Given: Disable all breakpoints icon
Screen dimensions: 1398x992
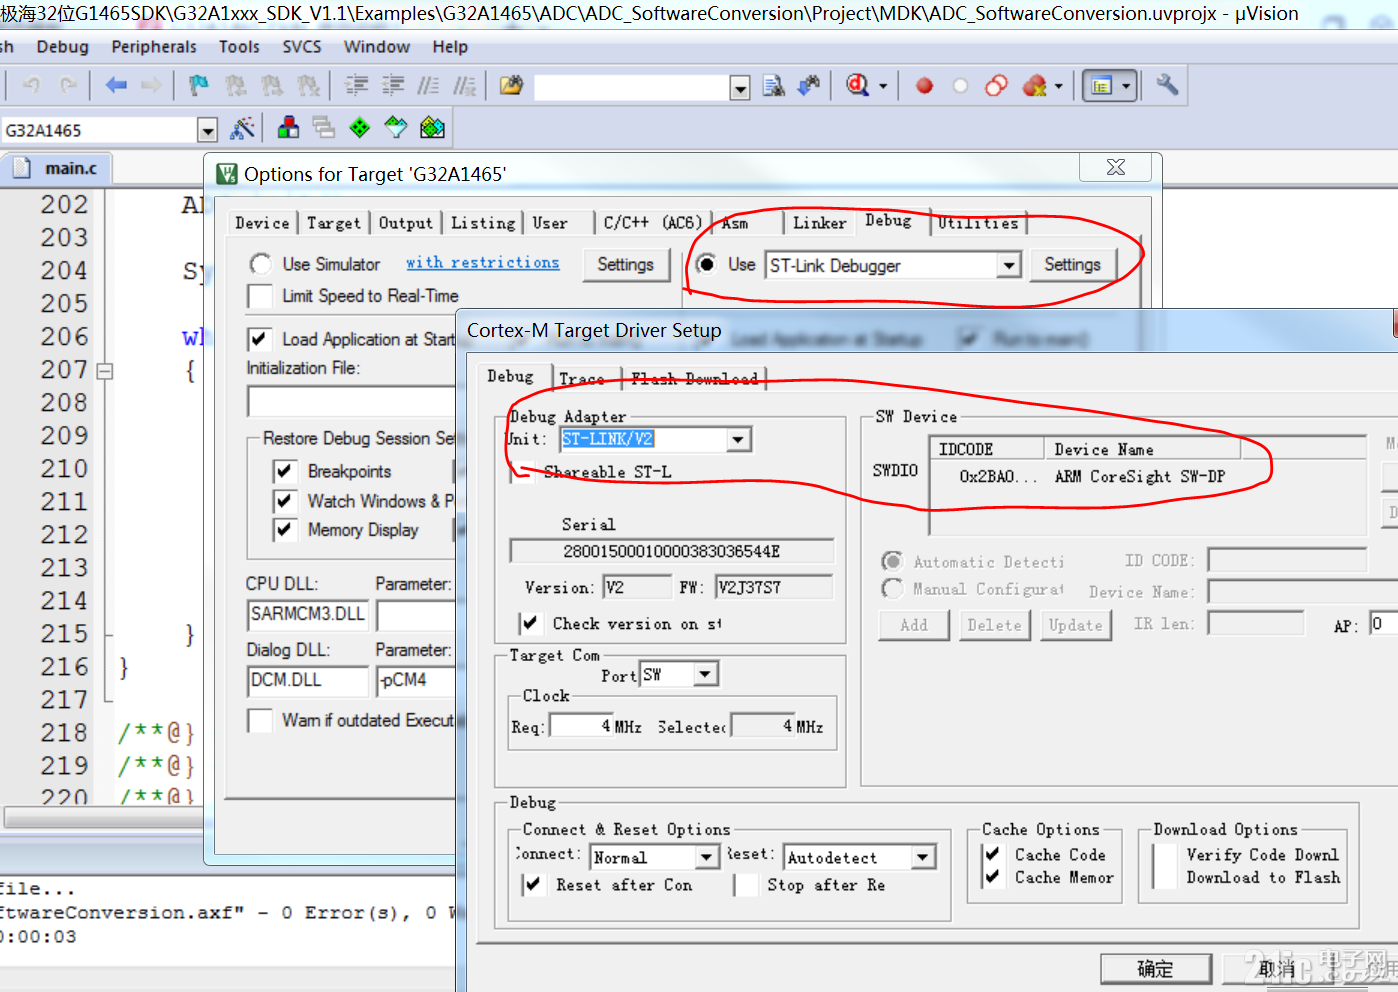Looking at the screenshot, I should [996, 86].
